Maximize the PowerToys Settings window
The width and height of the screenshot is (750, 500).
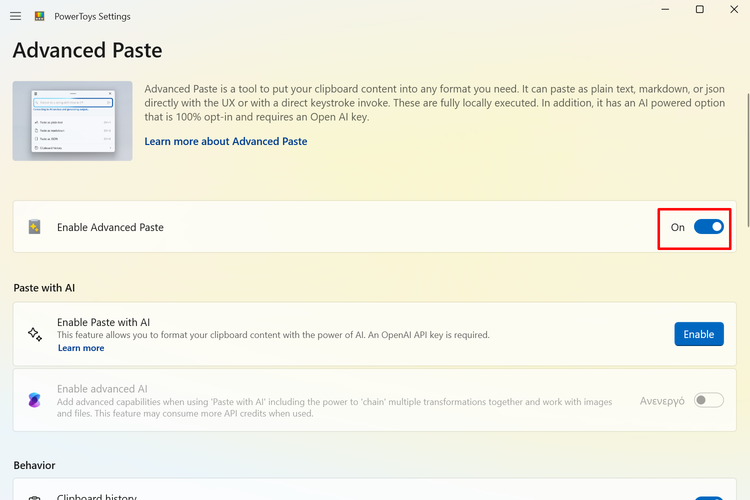click(x=699, y=9)
